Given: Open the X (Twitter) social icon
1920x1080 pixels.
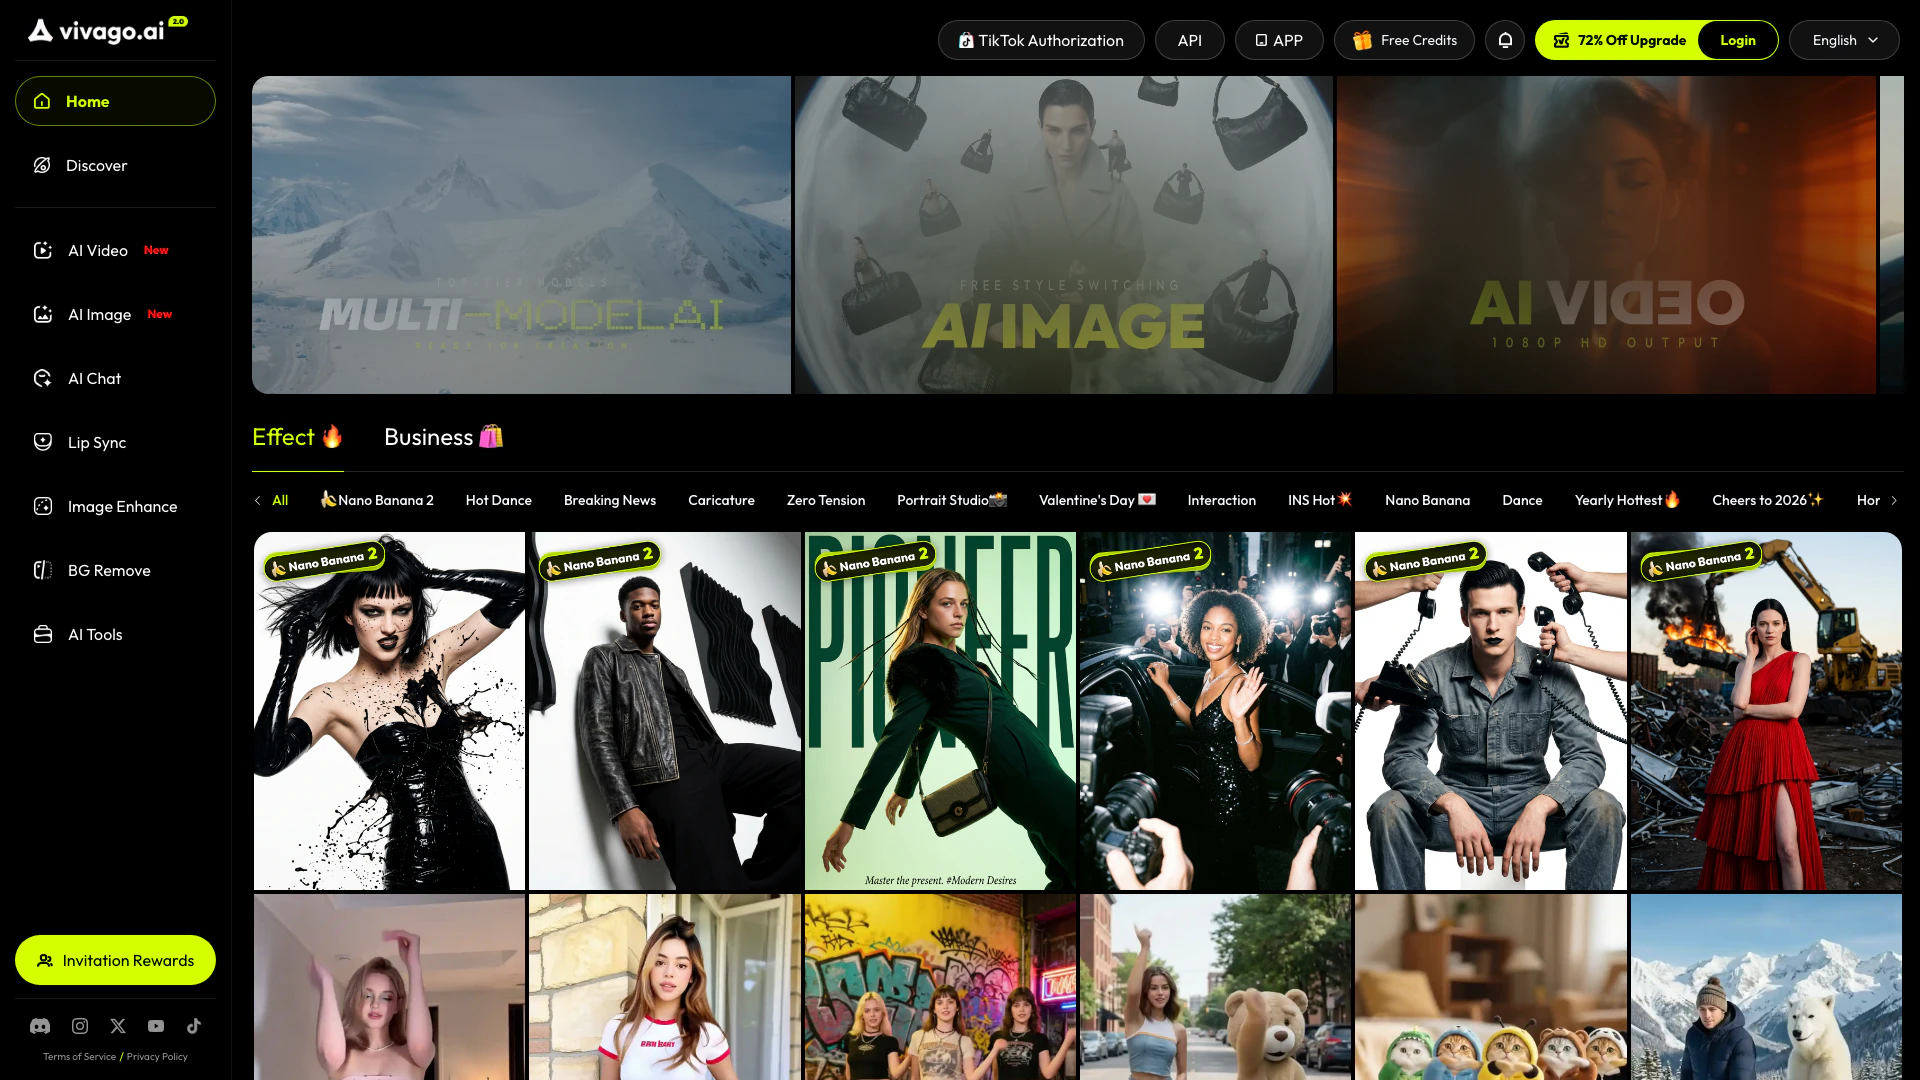Looking at the screenshot, I should (x=118, y=1026).
